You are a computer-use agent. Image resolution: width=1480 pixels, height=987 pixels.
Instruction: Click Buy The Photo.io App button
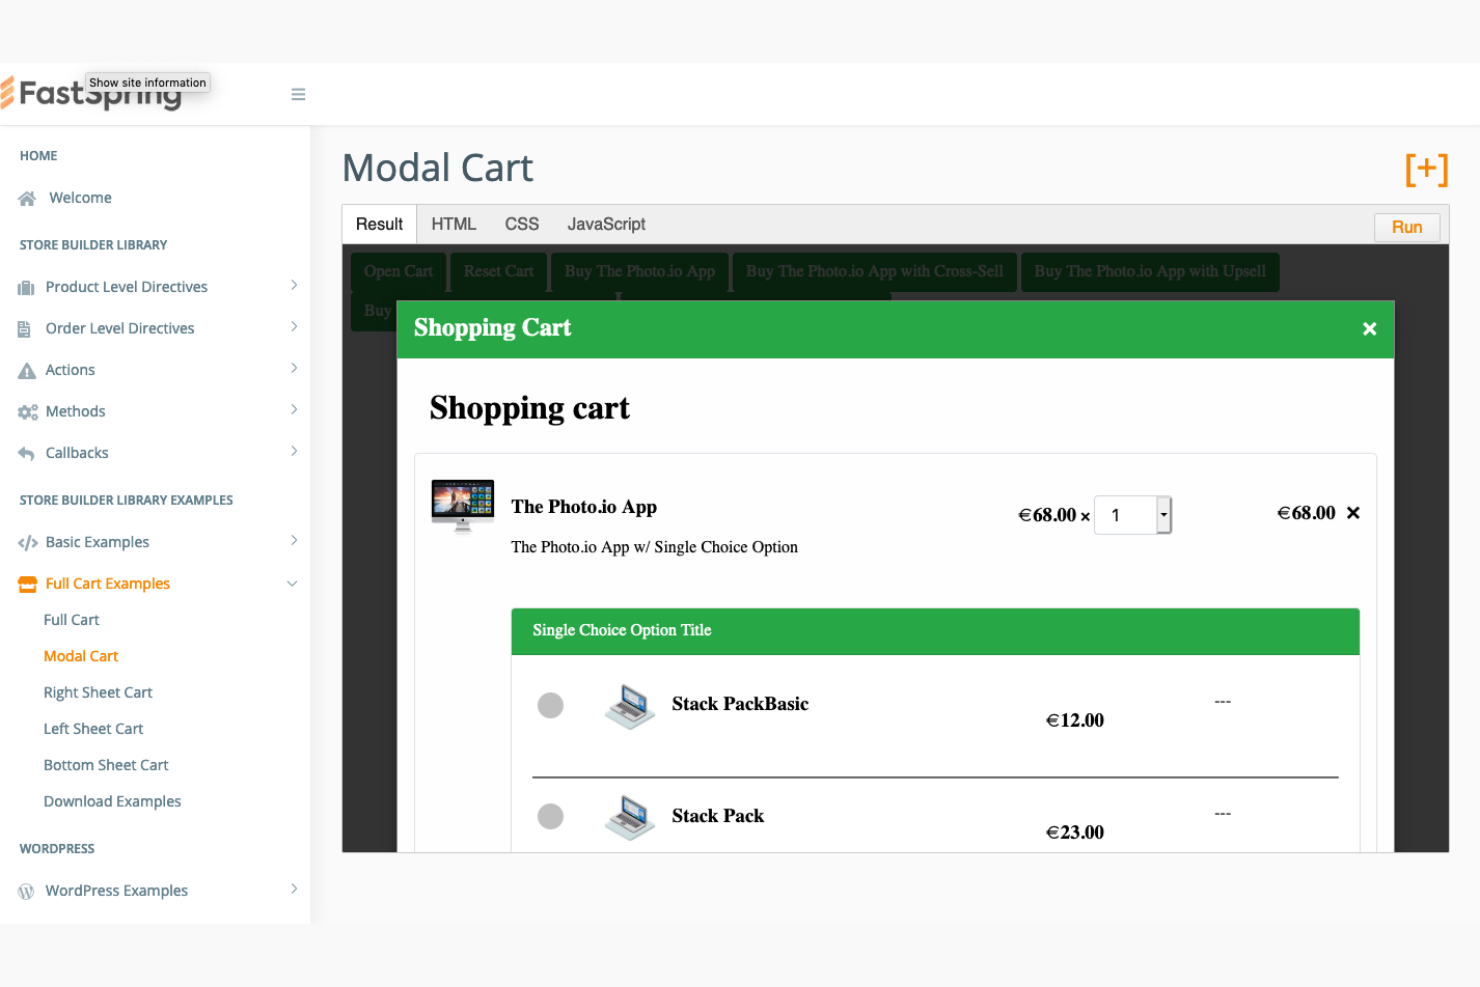[640, 271]
